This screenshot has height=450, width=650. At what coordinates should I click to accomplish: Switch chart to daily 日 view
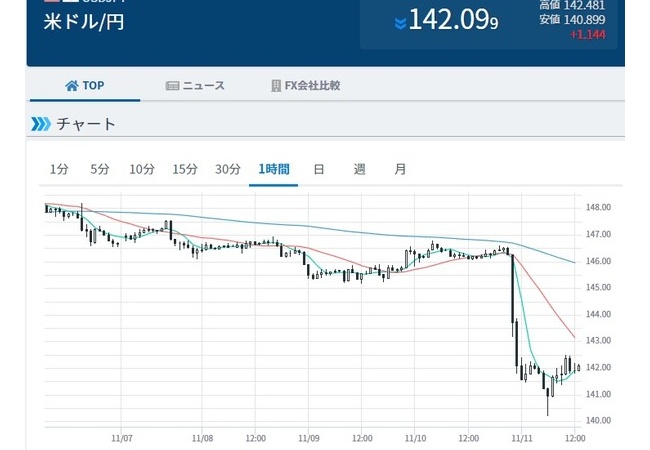[x=319, y=169]
